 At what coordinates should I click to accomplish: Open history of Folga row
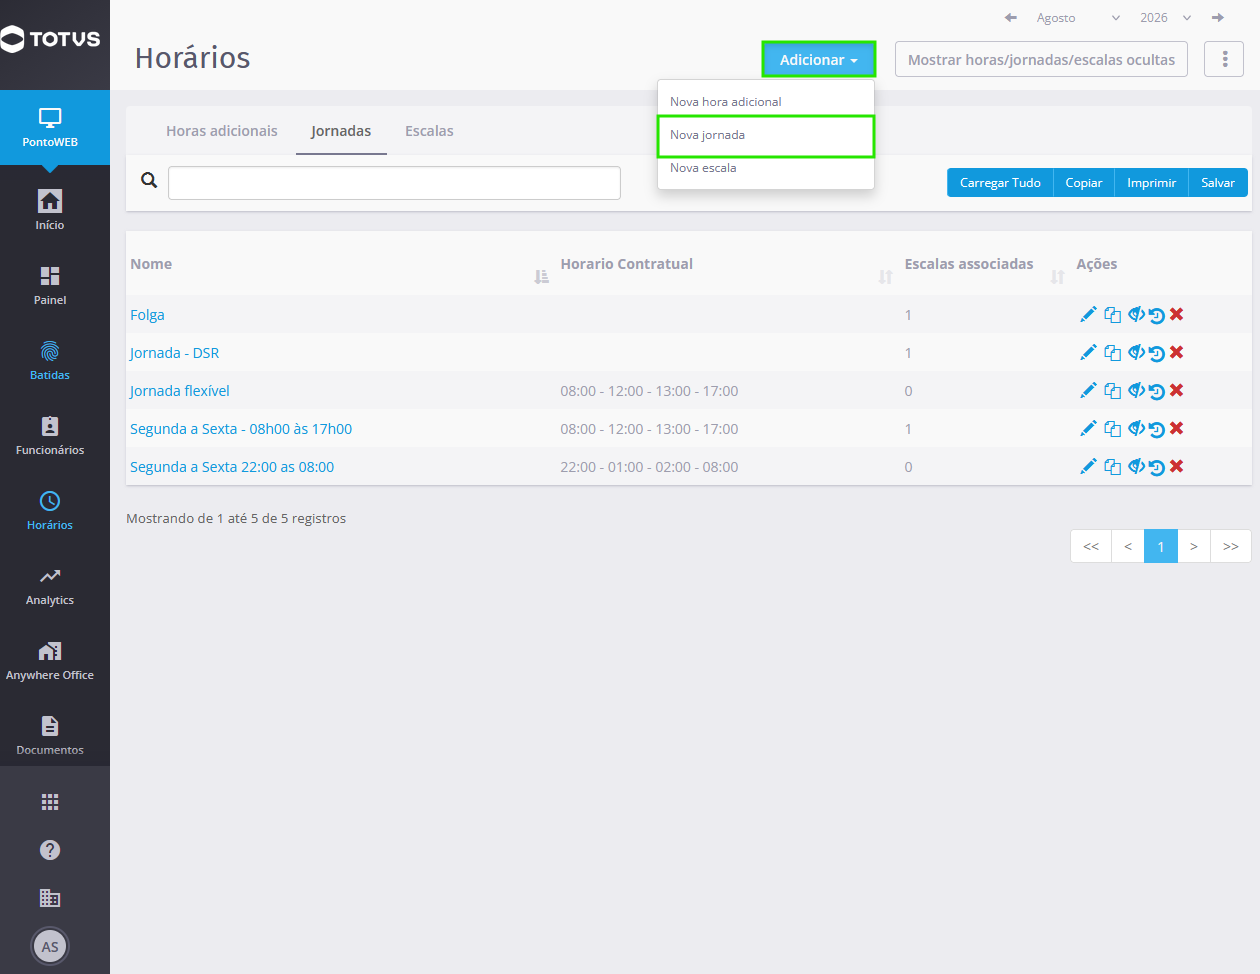pyautogui.click(x=1157, y=315)
